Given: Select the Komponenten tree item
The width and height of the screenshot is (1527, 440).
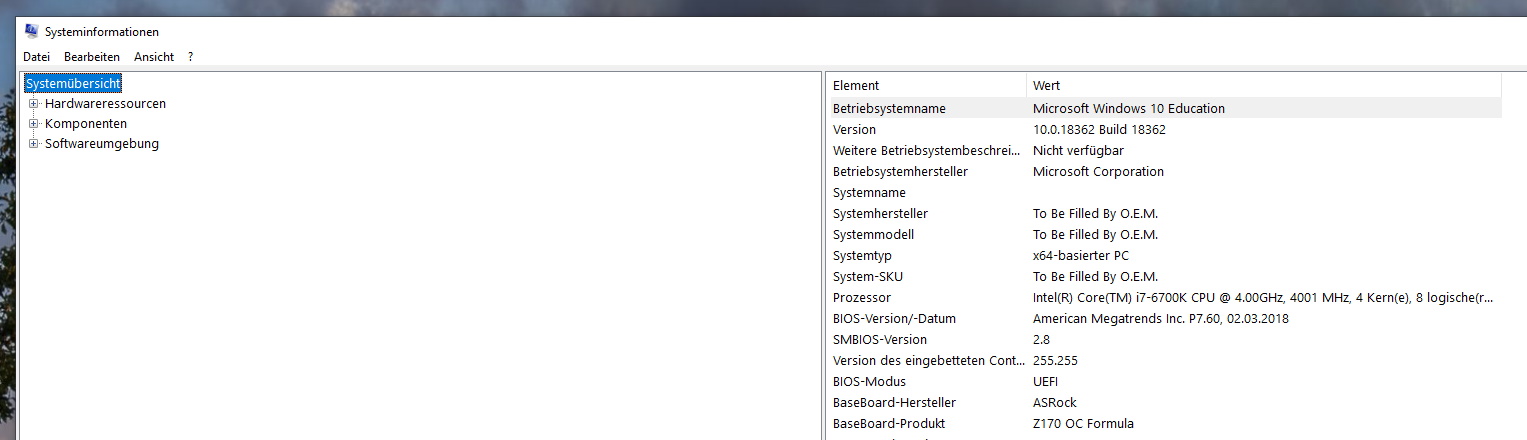Looking at the screenshot, I should [86, 123].
